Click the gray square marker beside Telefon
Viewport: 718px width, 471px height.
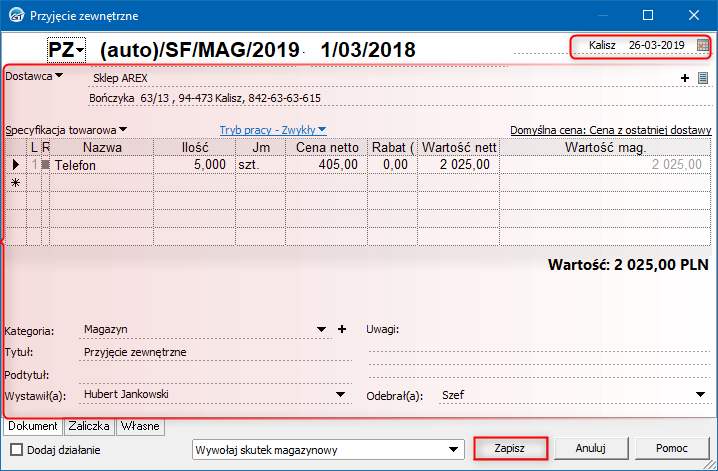(x=45, y=164)
